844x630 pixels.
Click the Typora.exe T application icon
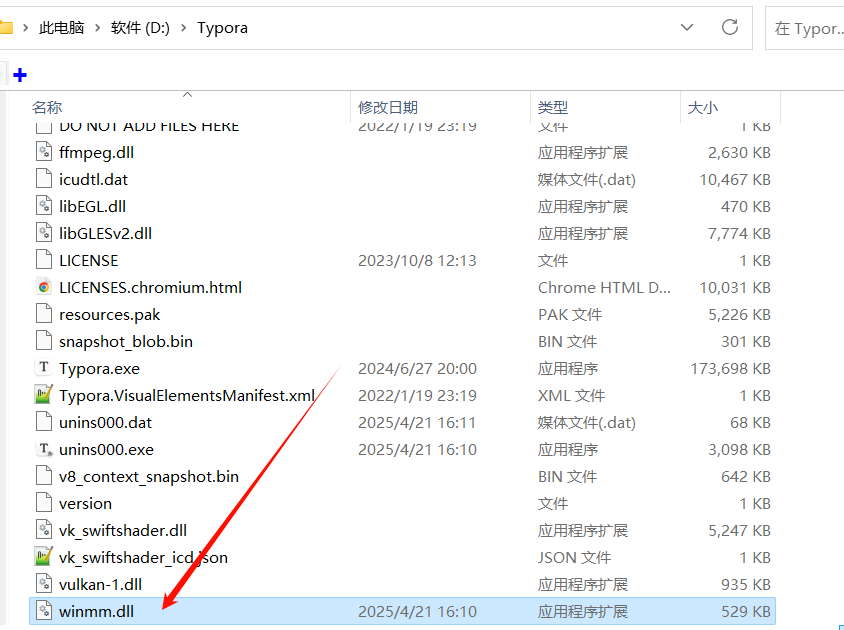tap(44, 368)
